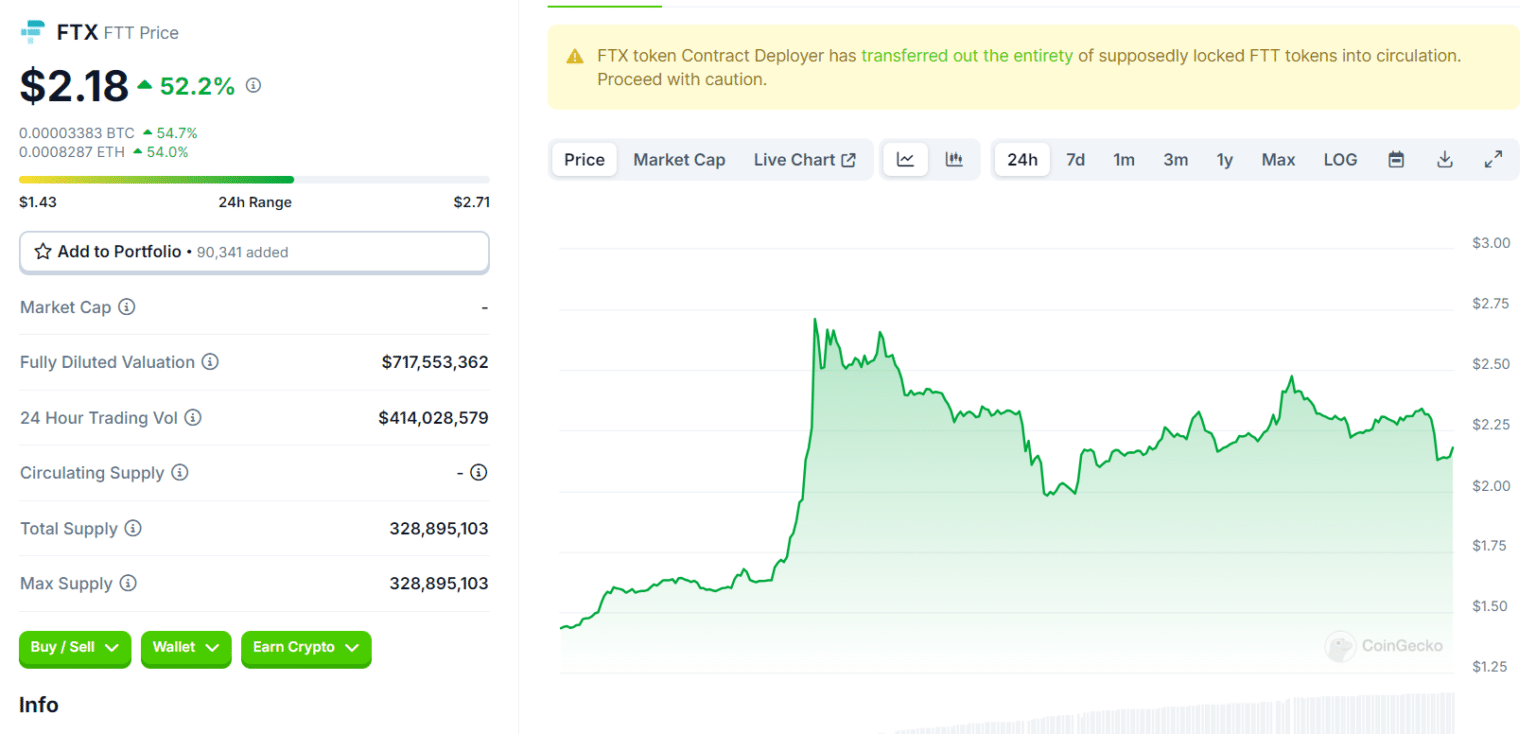
Task: Click the Info section heading
Action: coord(39,705)
